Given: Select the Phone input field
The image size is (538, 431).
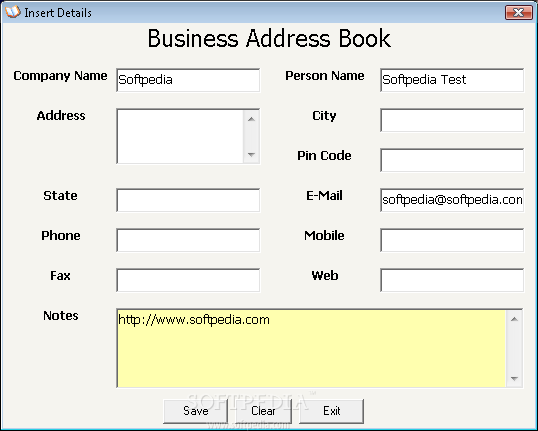Looking at the screenshot, I should coord(188,240).
